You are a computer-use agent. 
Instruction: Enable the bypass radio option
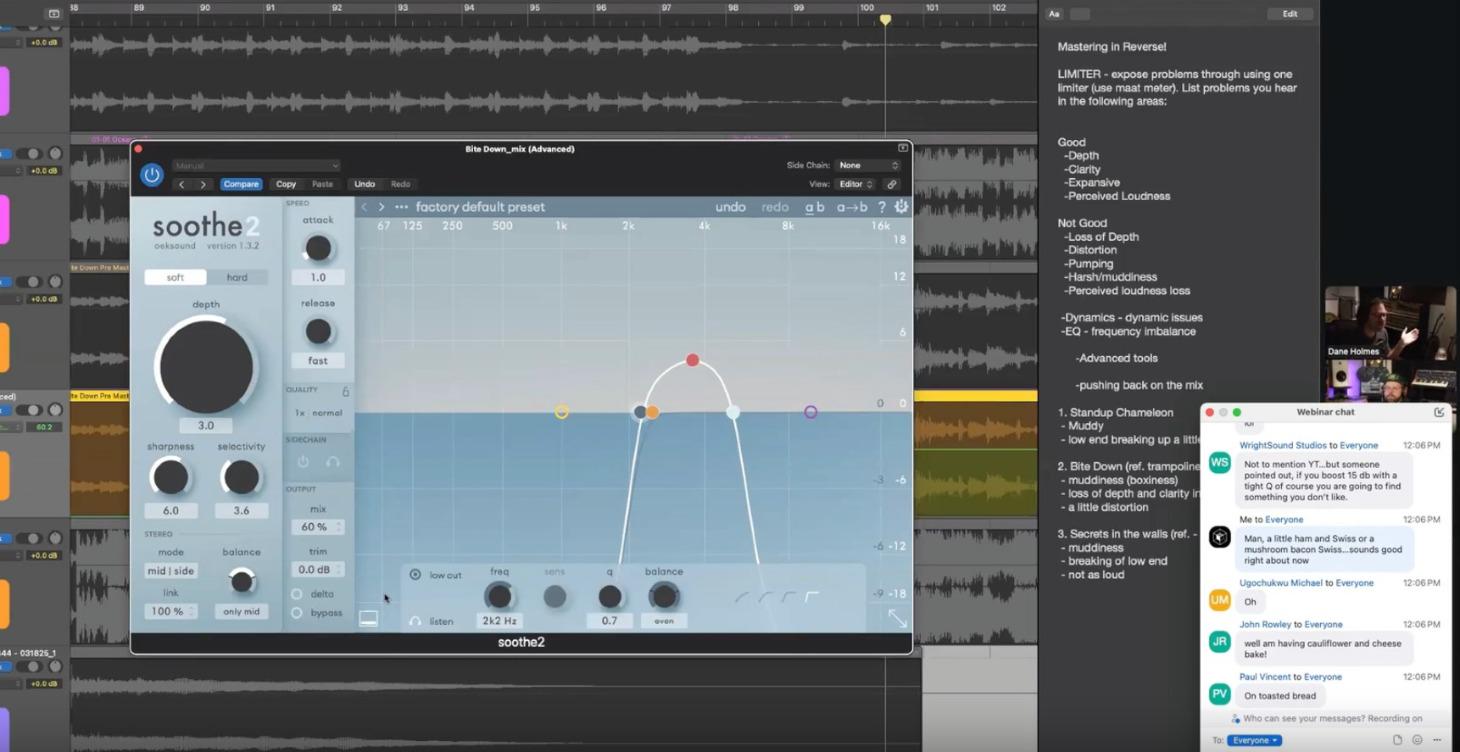click(297, 613)
